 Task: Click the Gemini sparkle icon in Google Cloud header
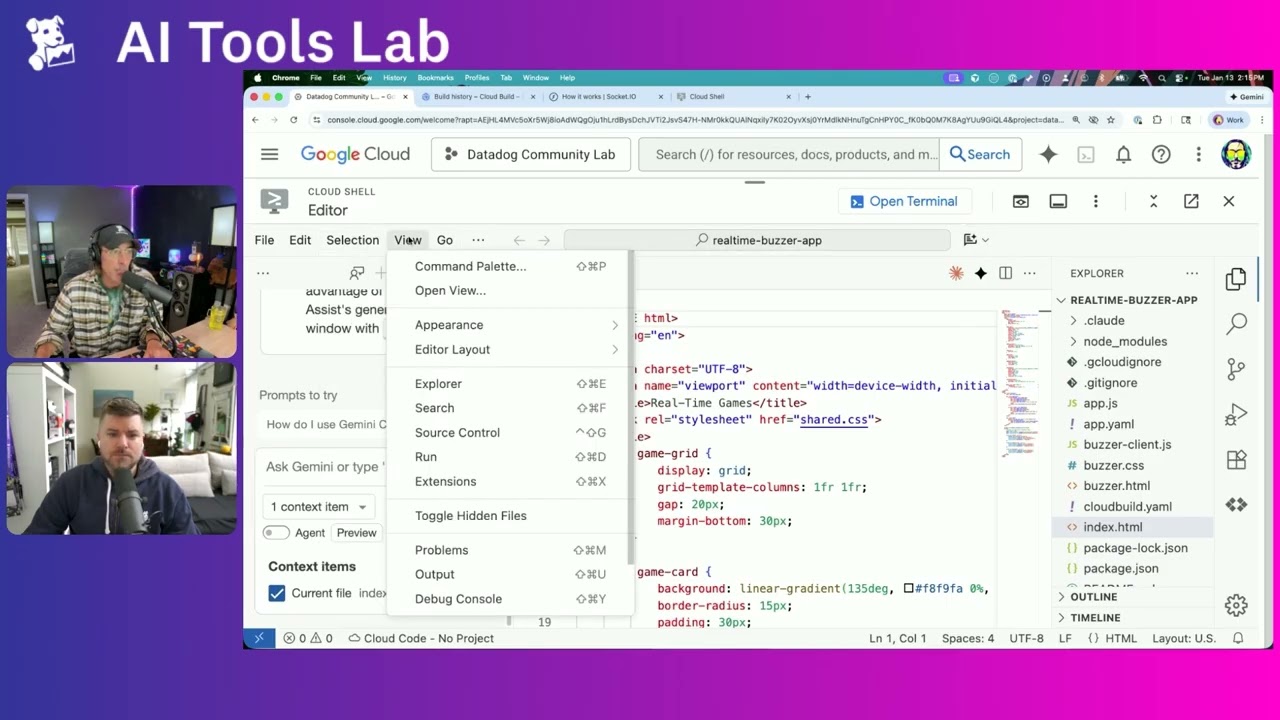click(x=1048, y=154)
